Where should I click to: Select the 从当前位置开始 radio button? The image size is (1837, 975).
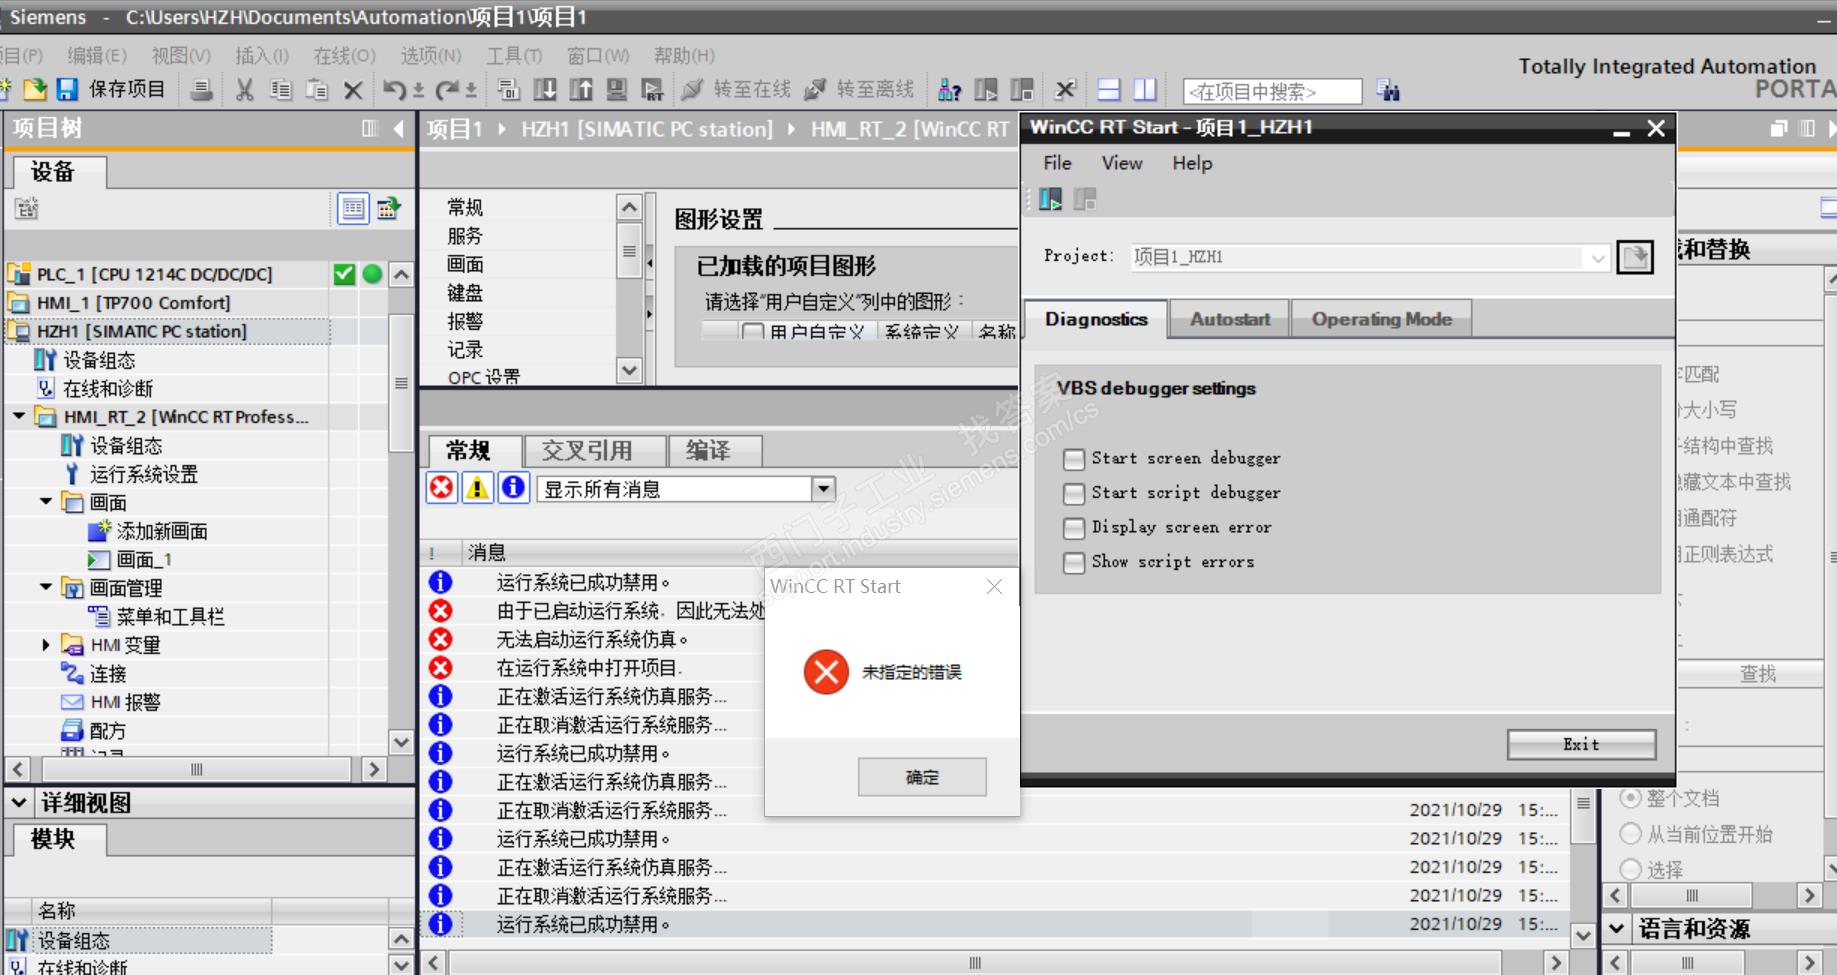1630,833
